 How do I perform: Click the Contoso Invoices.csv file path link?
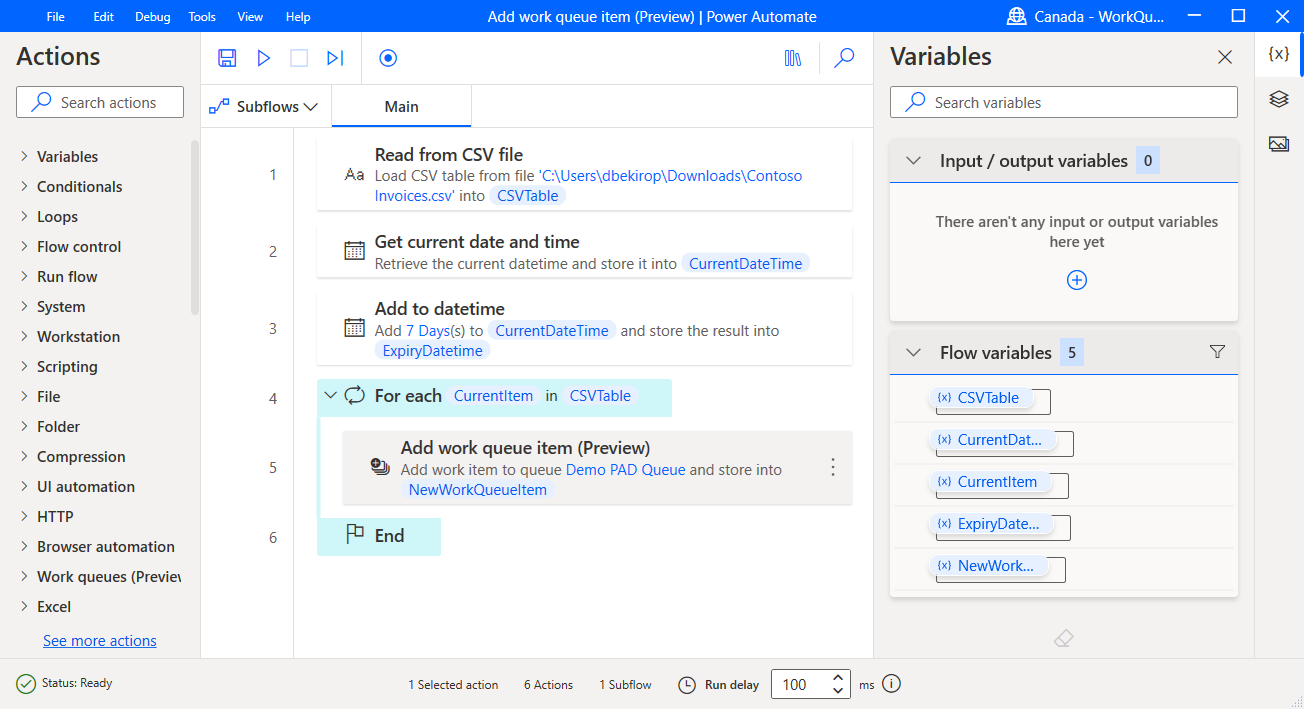(x=588, y=185)
